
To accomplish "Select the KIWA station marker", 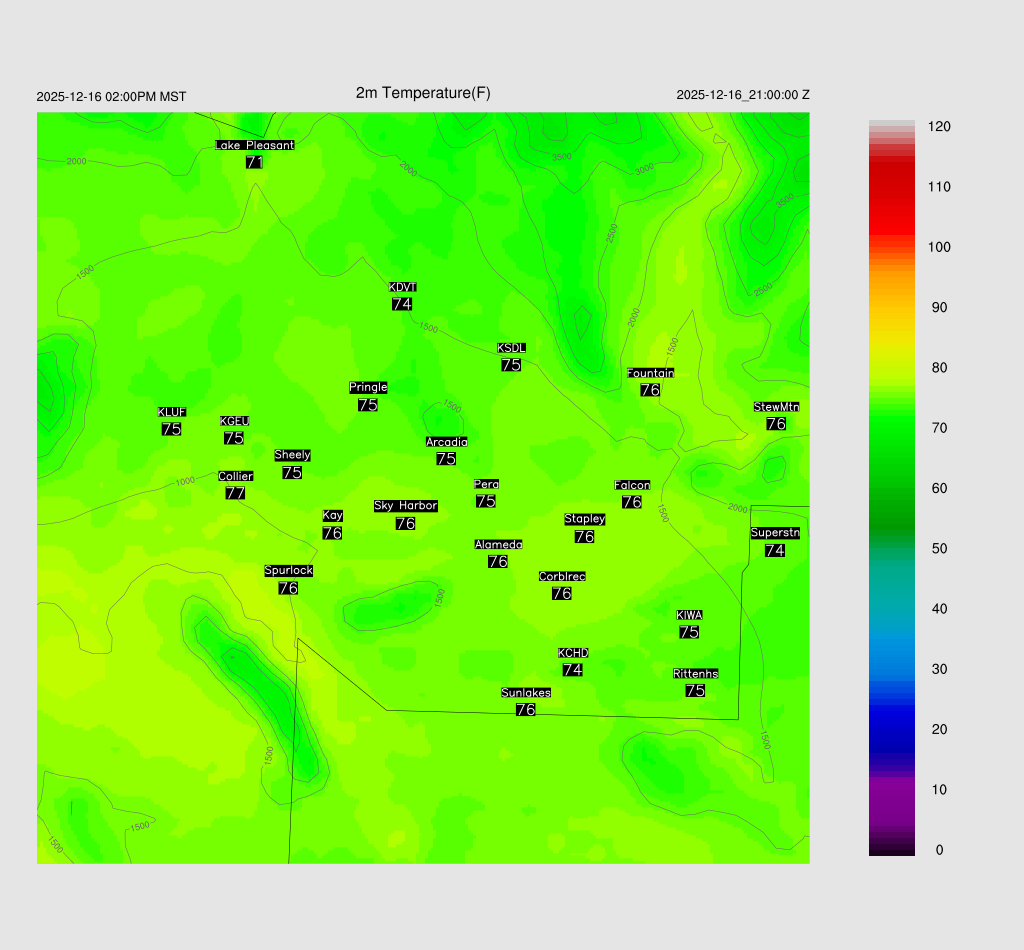I will click(689, 615).
